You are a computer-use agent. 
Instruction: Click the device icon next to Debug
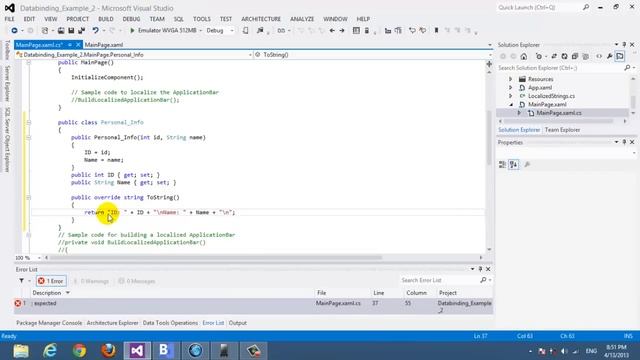pyautogui.click(x=246, y=31)
